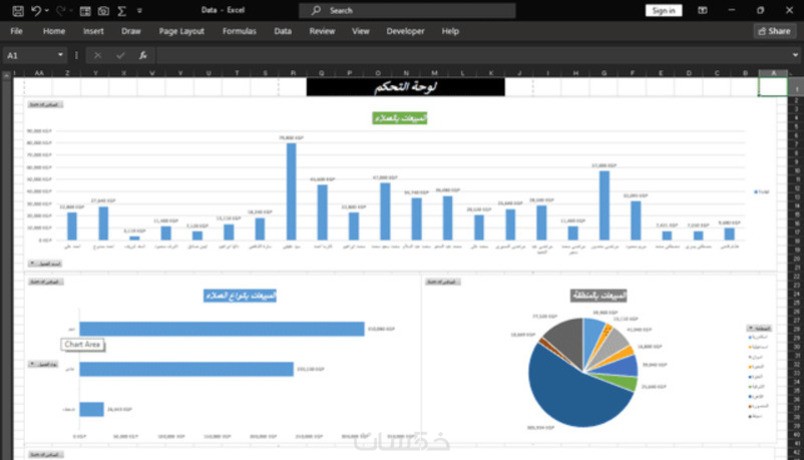Click the Insert Function fx icon
Screen dimensions: 804x460
click(143, 55)
